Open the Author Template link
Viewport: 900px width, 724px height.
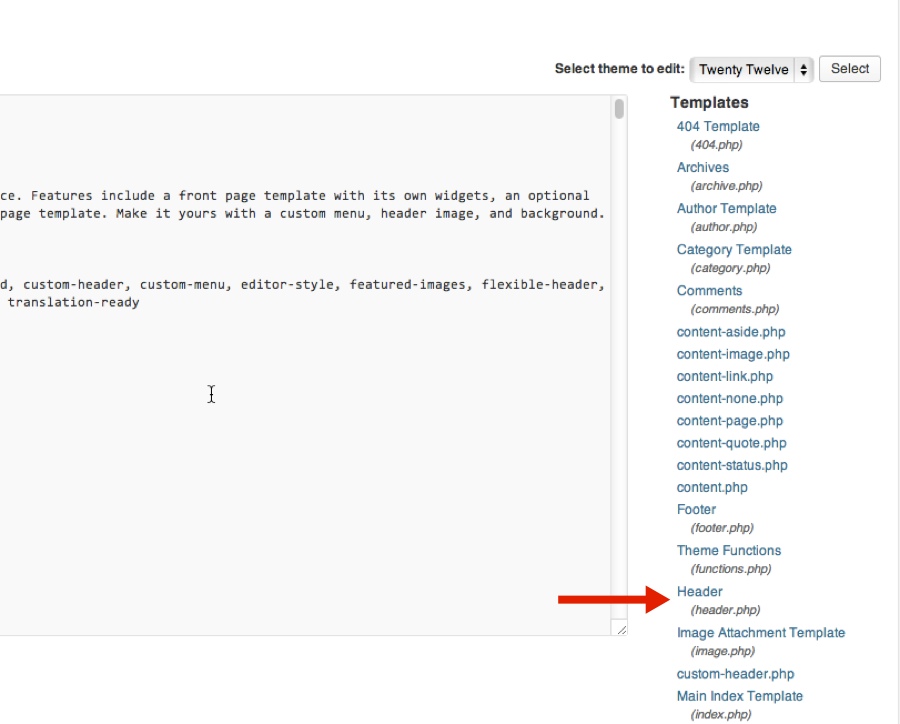point(726,208)
